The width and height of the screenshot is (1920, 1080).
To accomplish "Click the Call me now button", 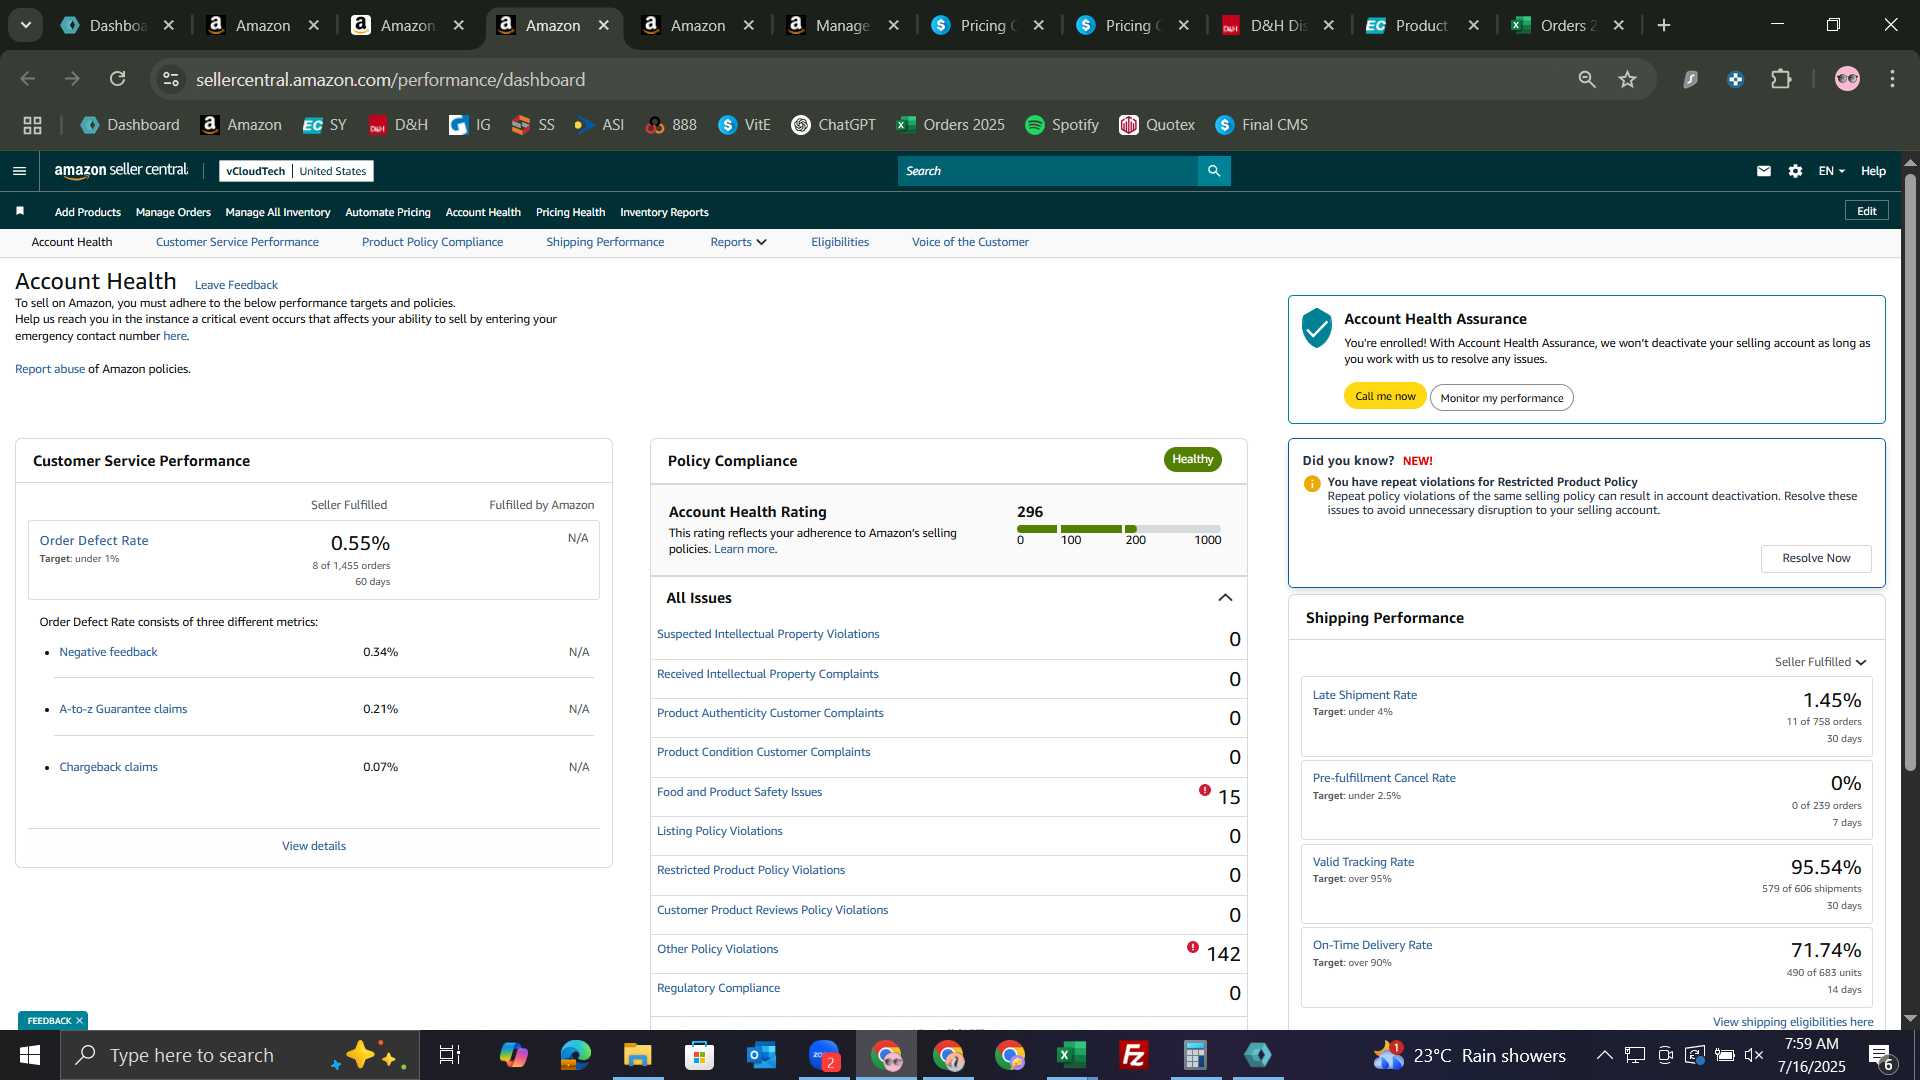I will [1385, 396].
